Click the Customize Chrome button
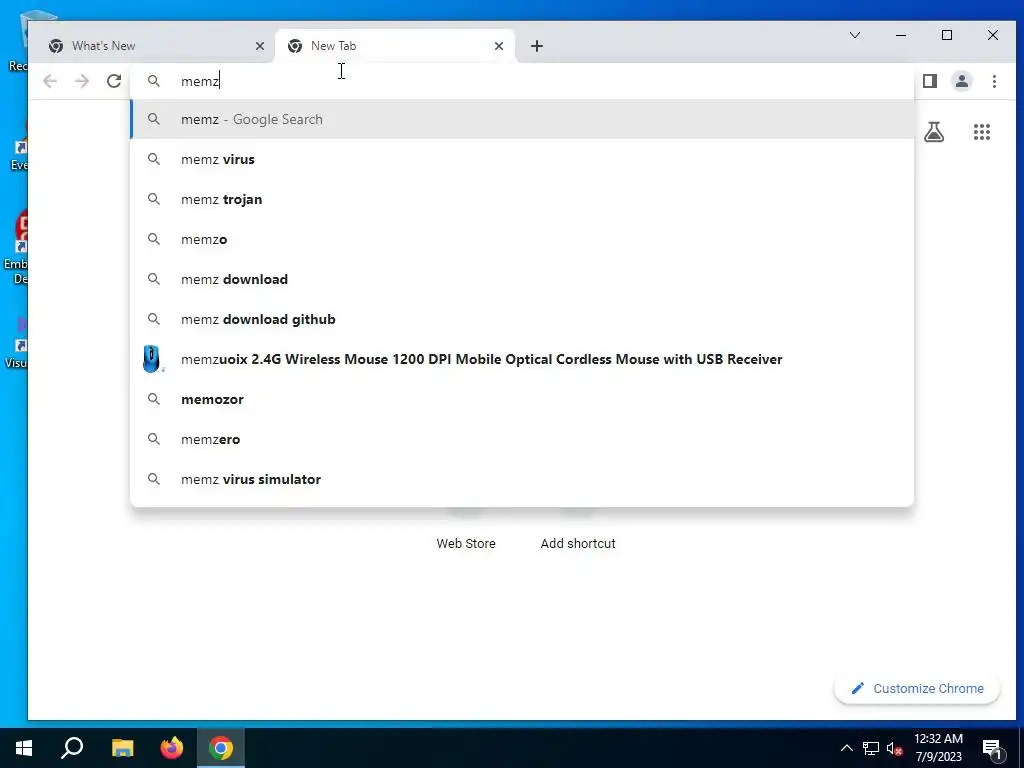 click(x=917, y=688)
